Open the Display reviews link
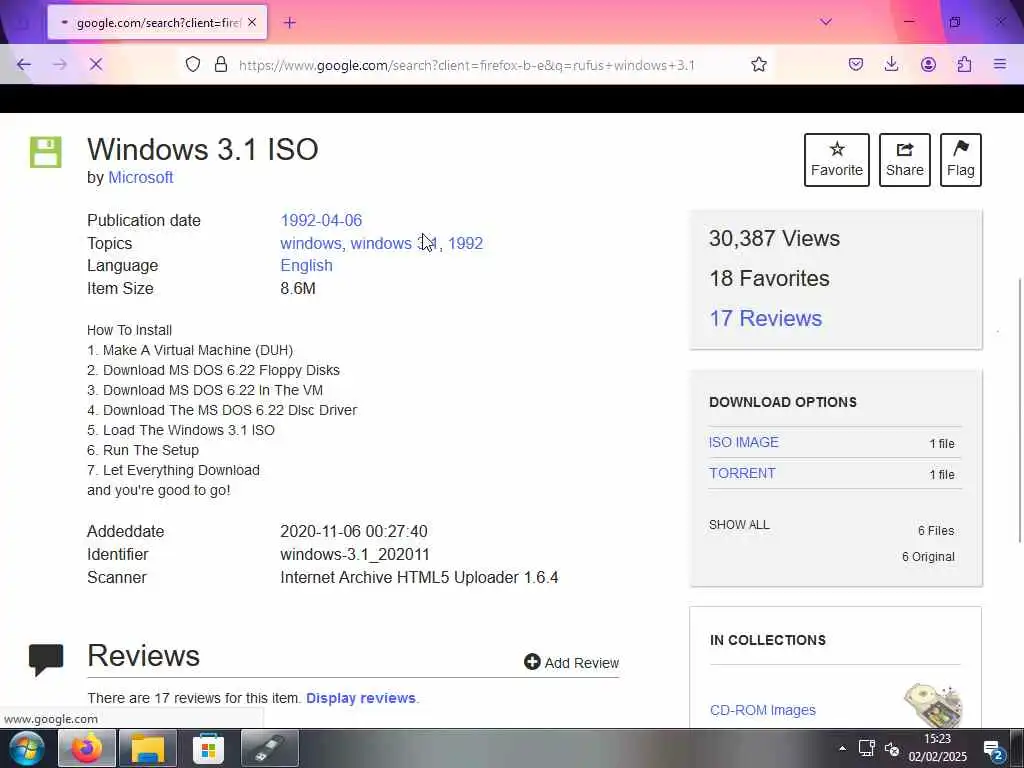Screen dimensions: 1024x768 click(360, 698)
